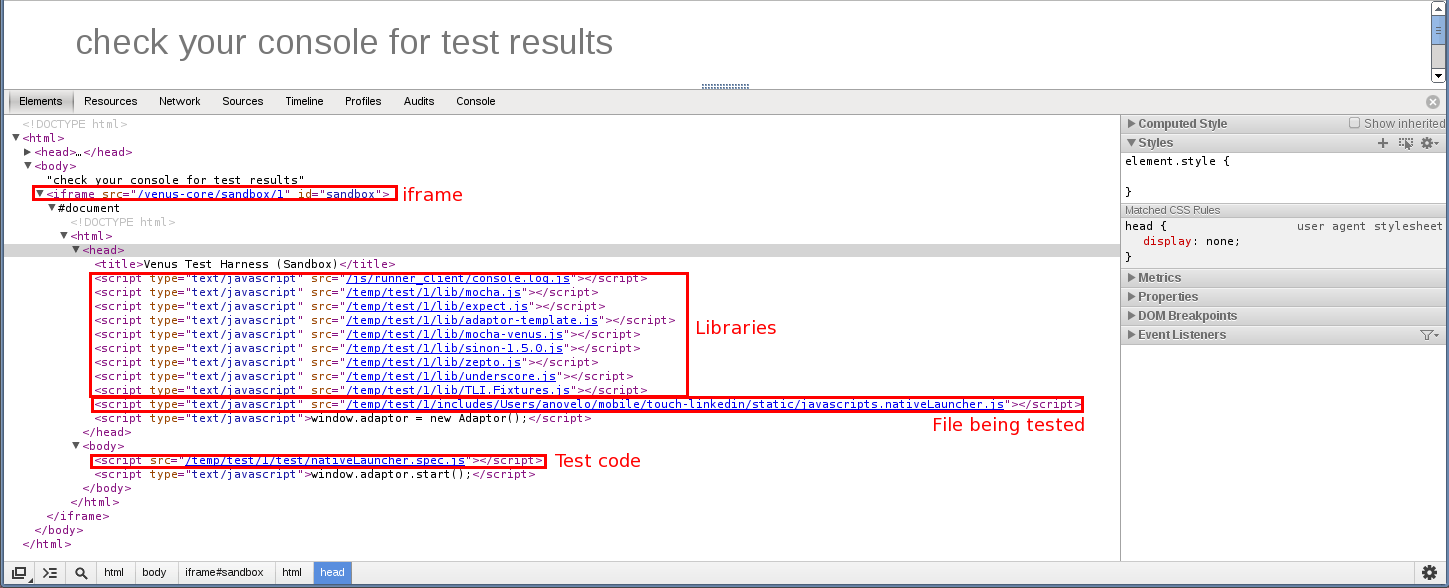Open DevTools settings gear icon
The height and width of the screenshot is (588, 1449).
[1430, 572]
